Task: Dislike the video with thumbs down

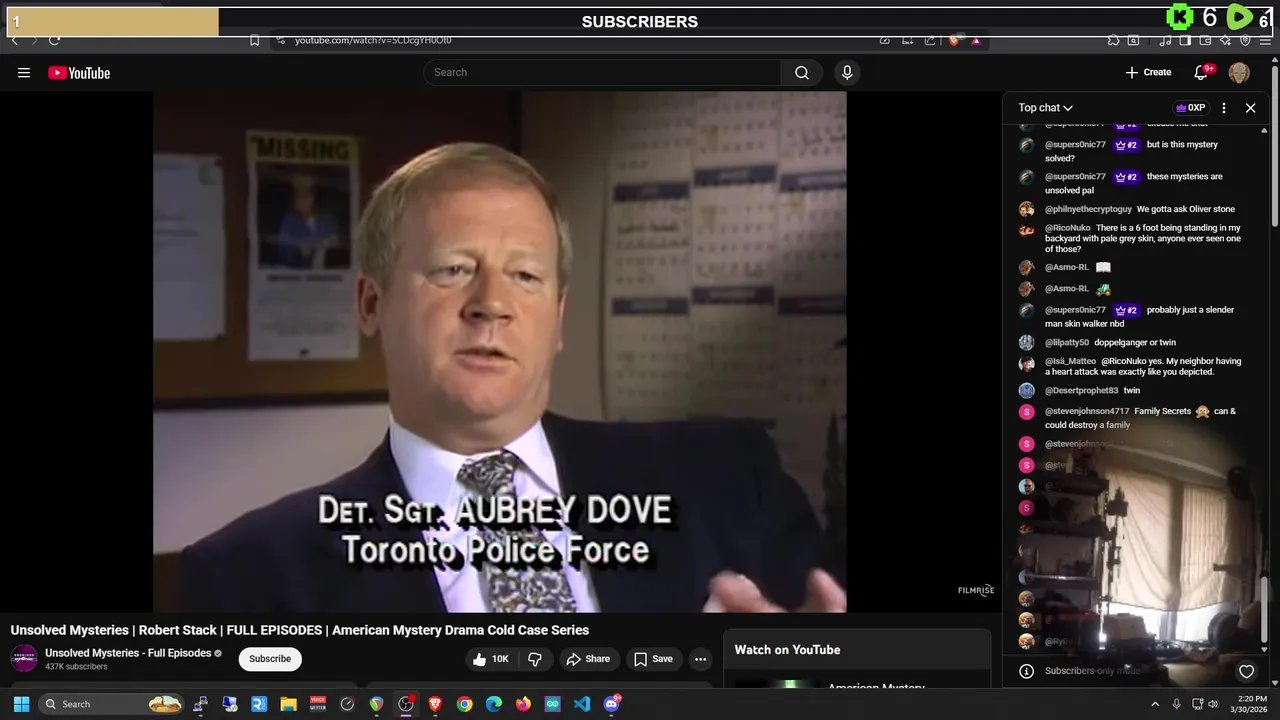Action: point(535,659)
